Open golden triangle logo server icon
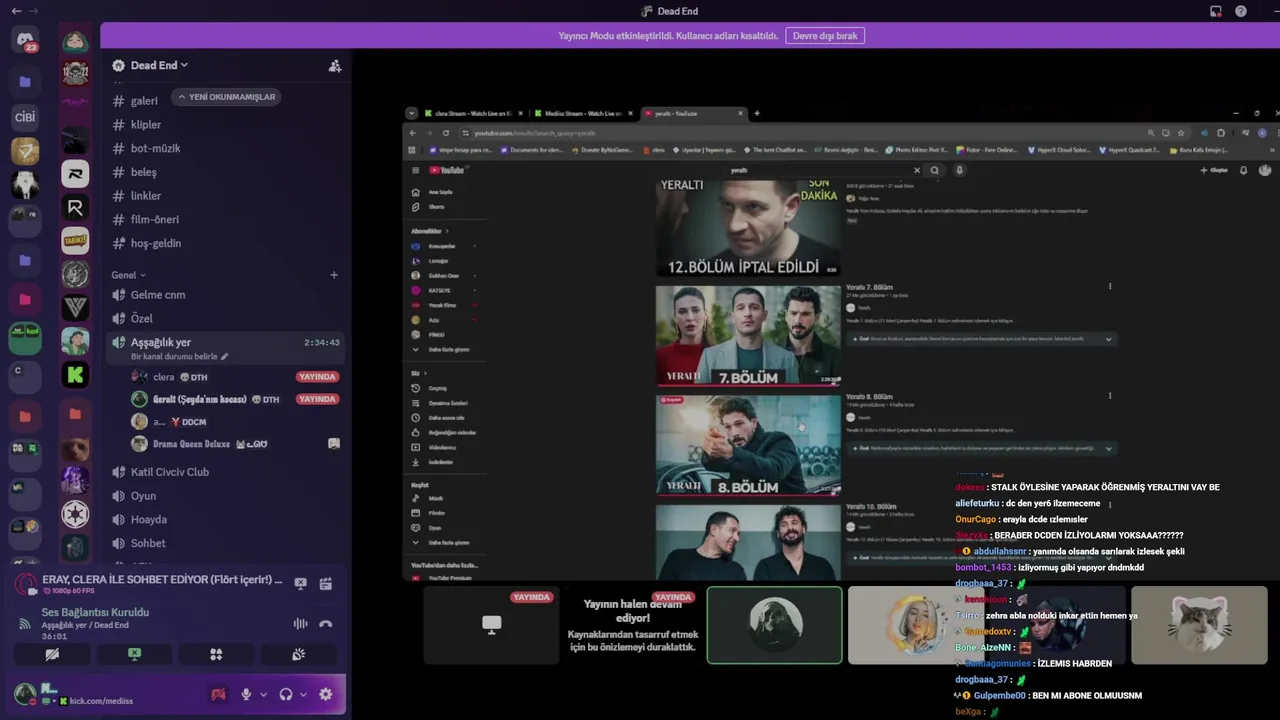 25,151
